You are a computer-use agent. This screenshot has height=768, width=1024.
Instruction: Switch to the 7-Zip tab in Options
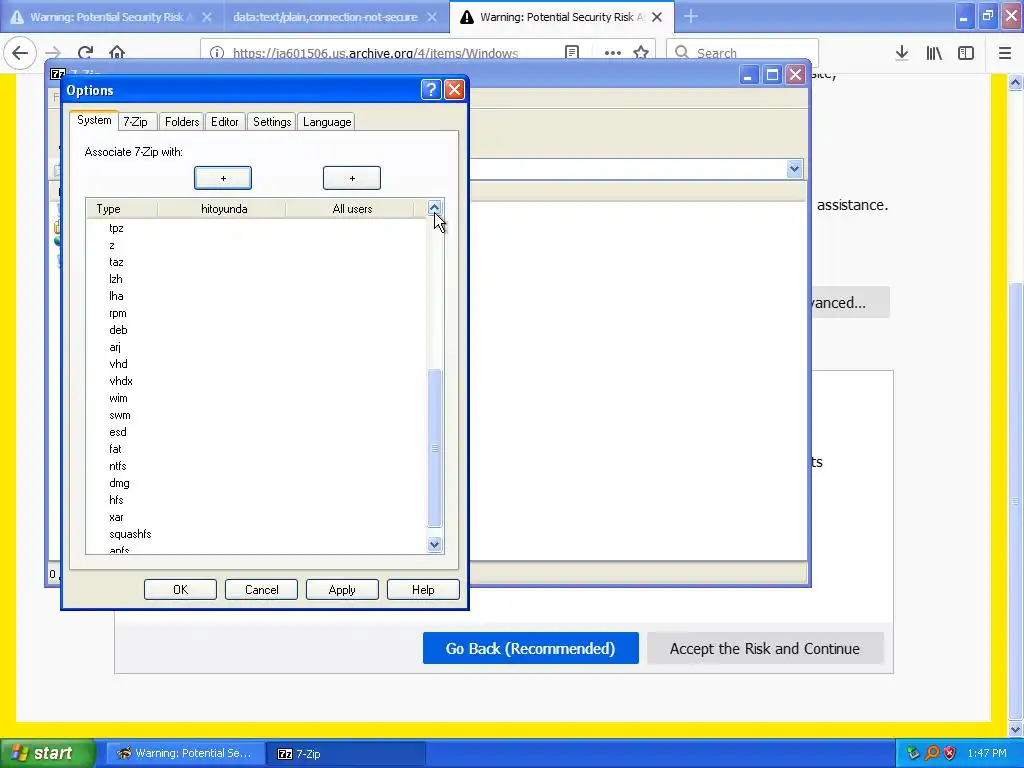coord(136,121)
